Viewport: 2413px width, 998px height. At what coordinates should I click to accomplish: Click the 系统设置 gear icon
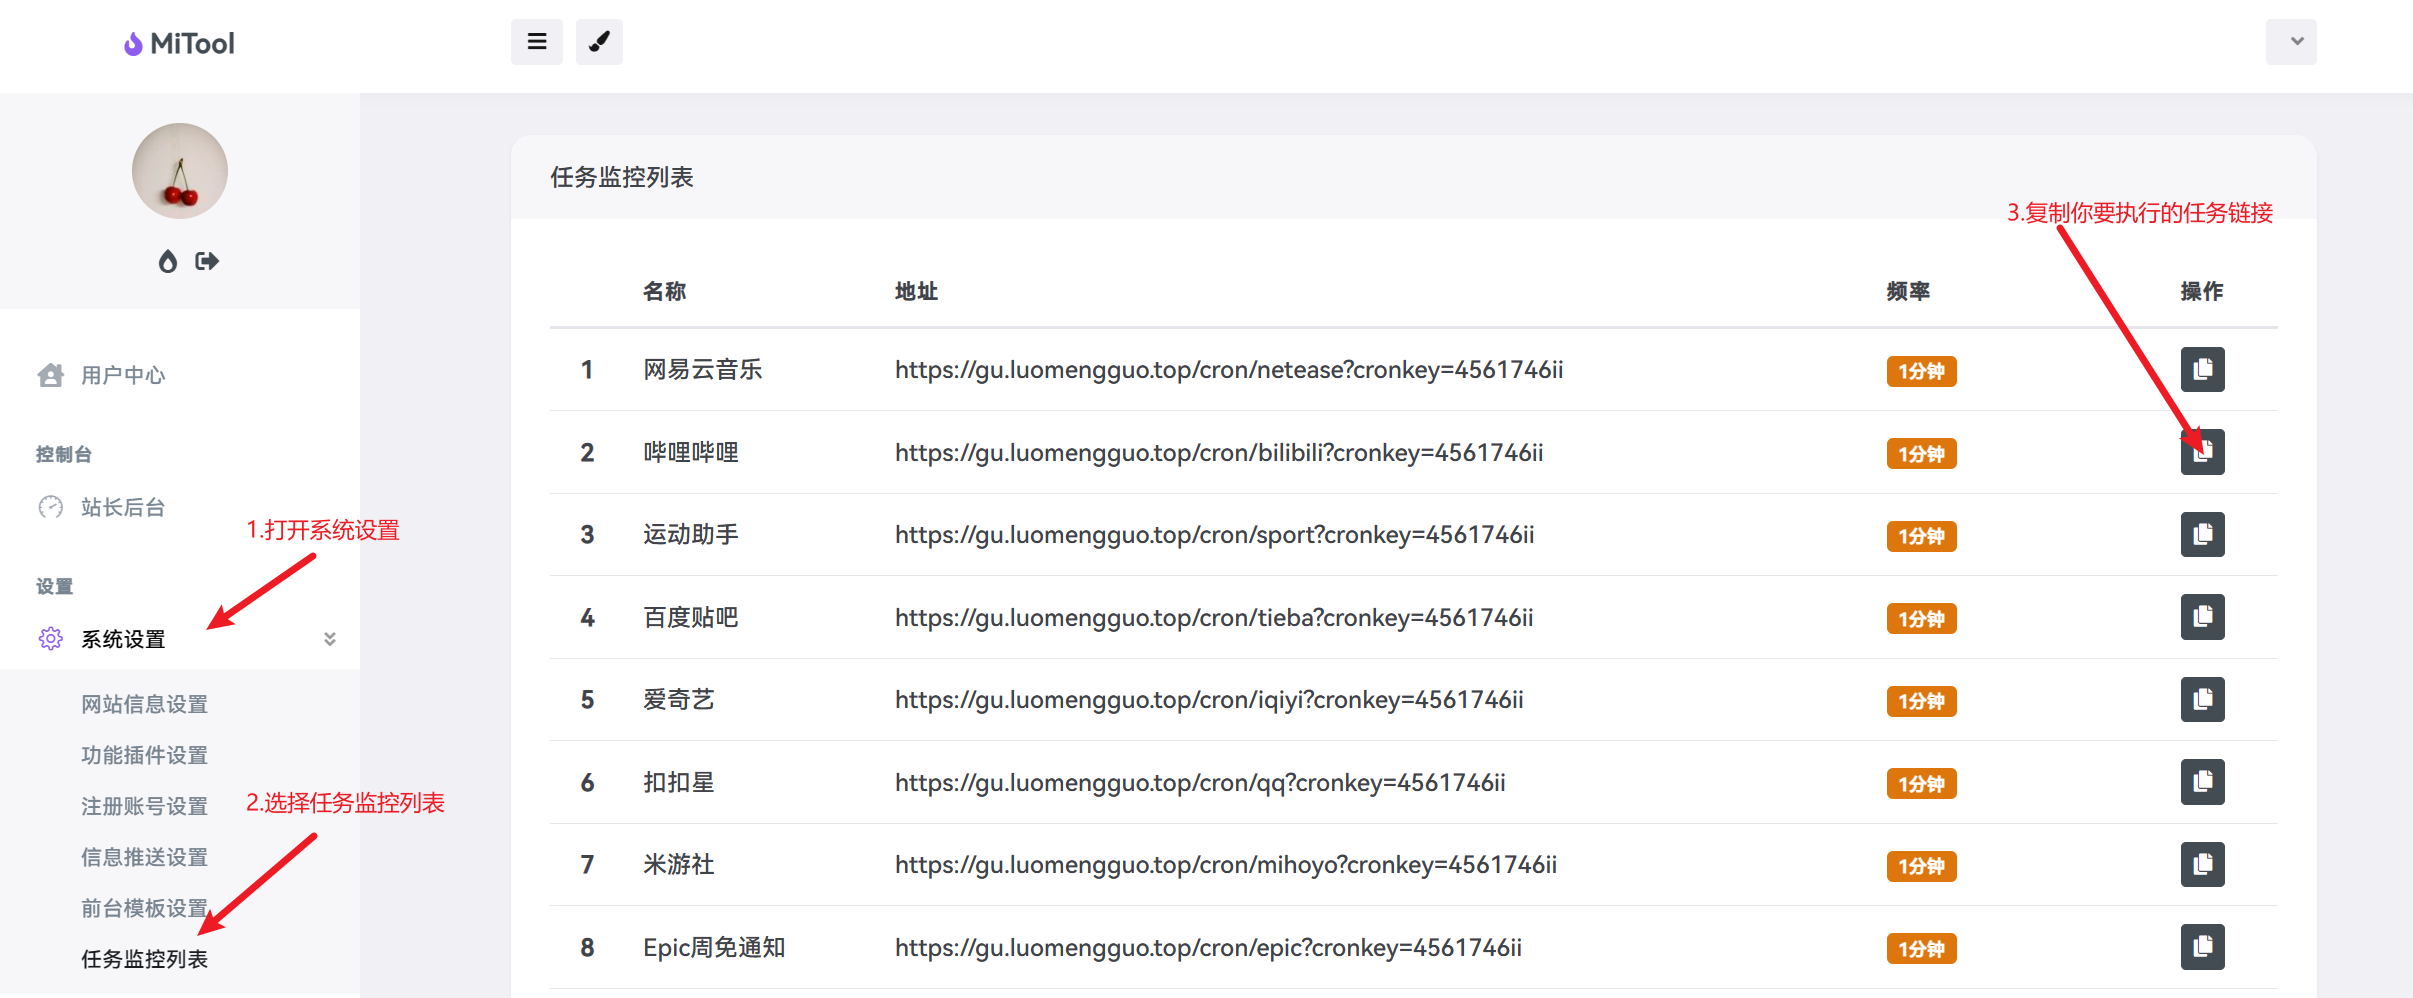(51, 639)
